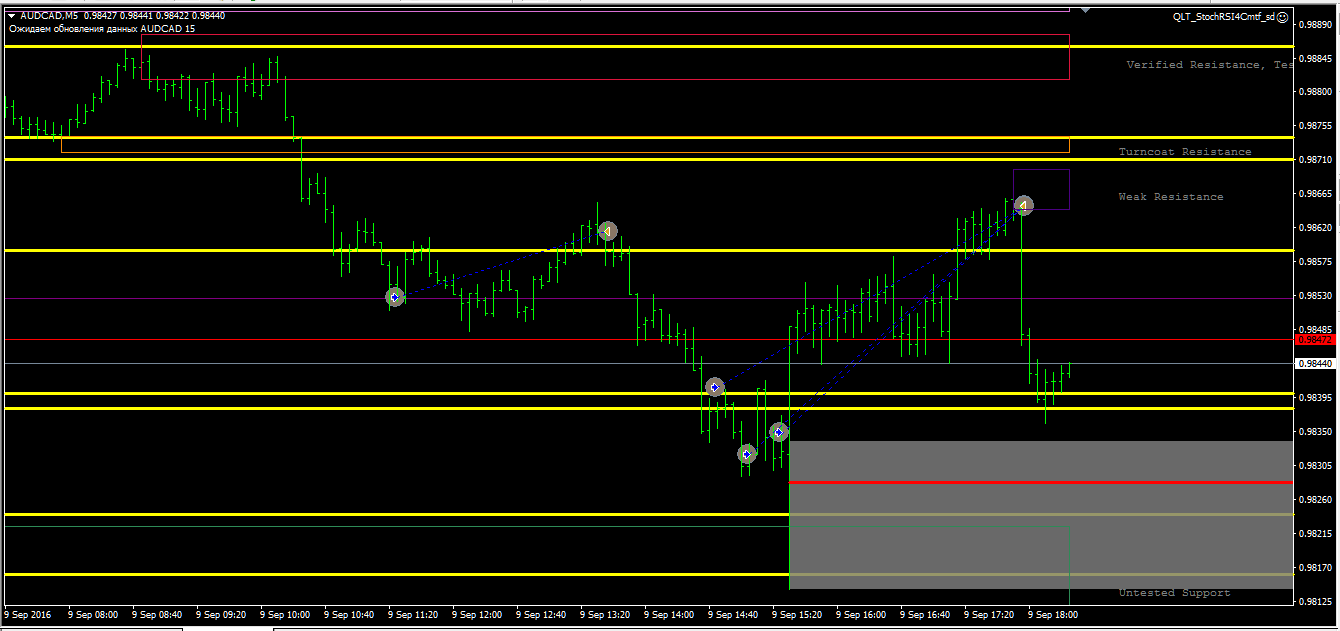Click the 0.98350 value on price scale
The image size is (1340, 631).
pyautogui.click(x=1315, y=432)
